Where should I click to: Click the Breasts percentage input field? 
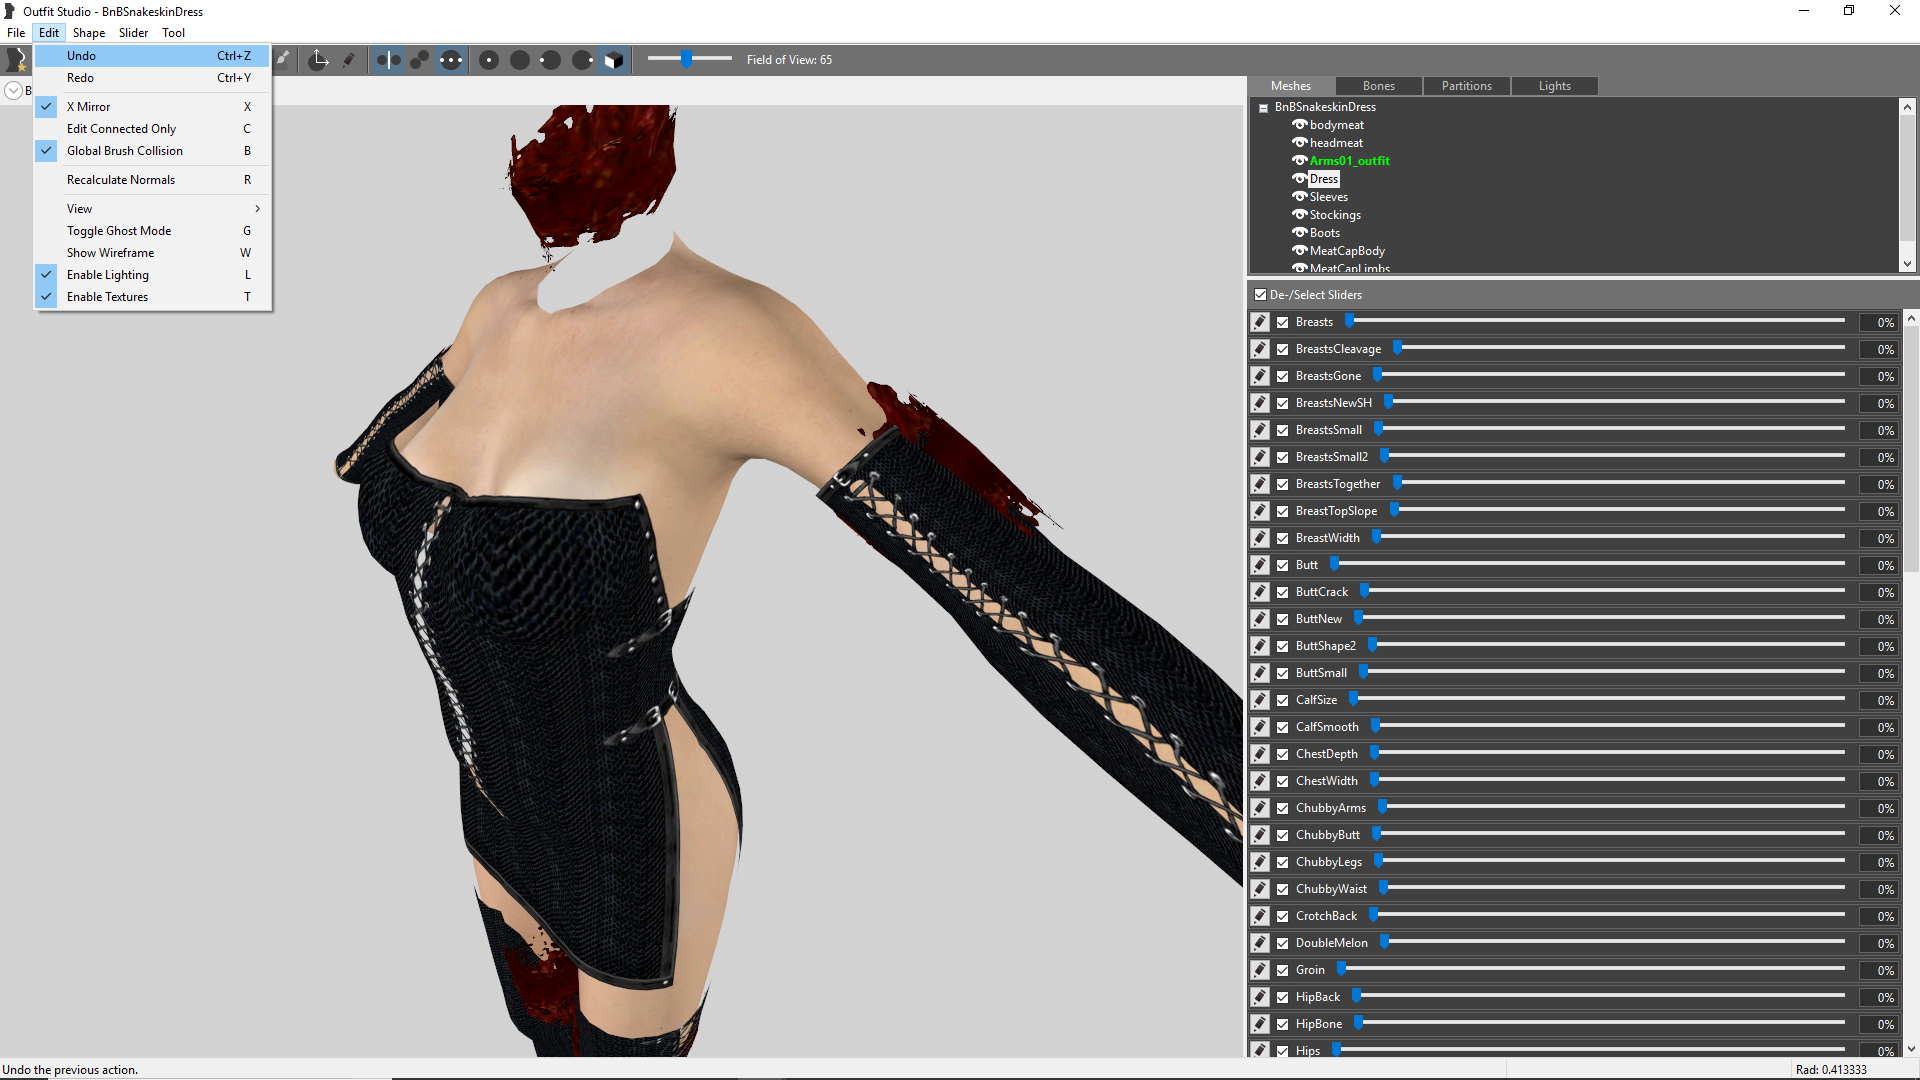[x=1878, y=322]
